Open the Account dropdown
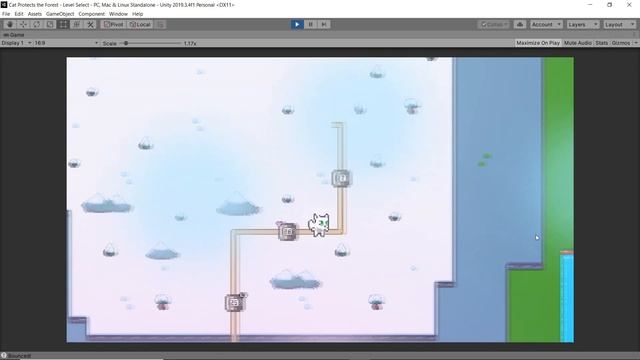 546,24
